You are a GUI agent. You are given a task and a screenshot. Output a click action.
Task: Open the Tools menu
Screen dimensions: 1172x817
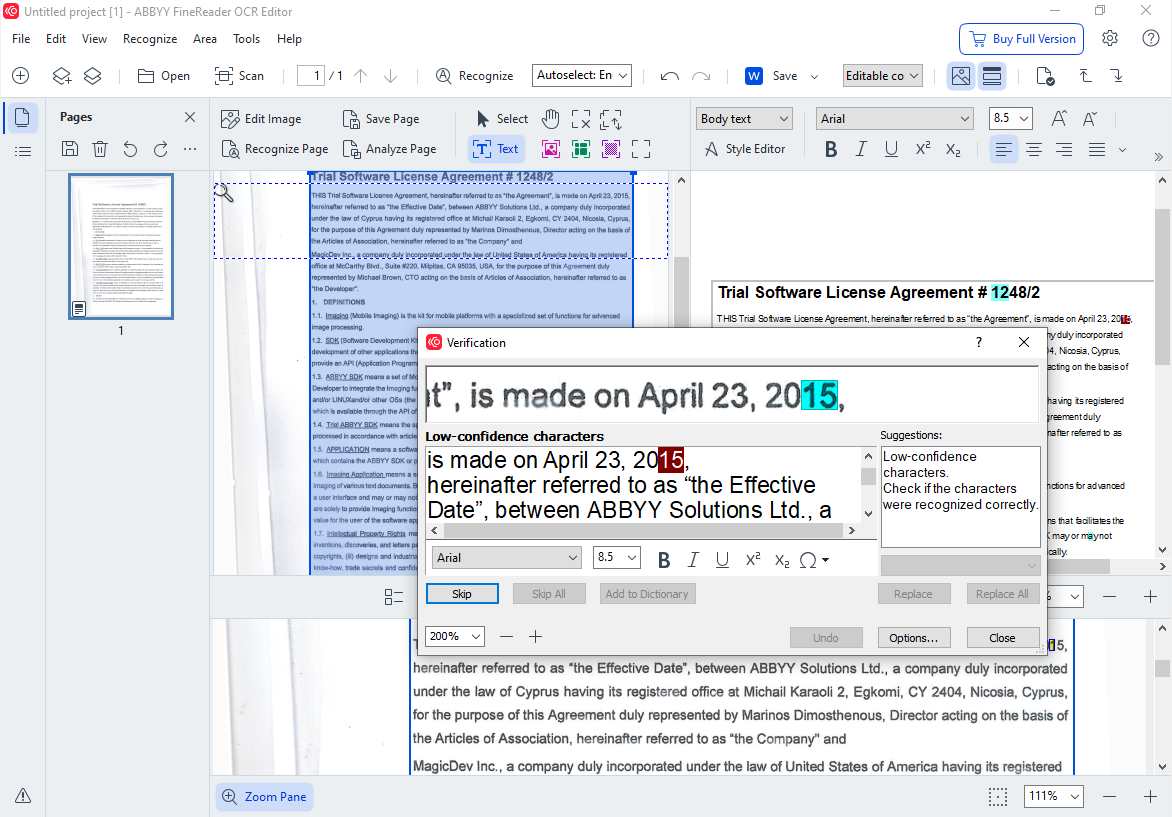pyautogui.click(x=247, y=39)
